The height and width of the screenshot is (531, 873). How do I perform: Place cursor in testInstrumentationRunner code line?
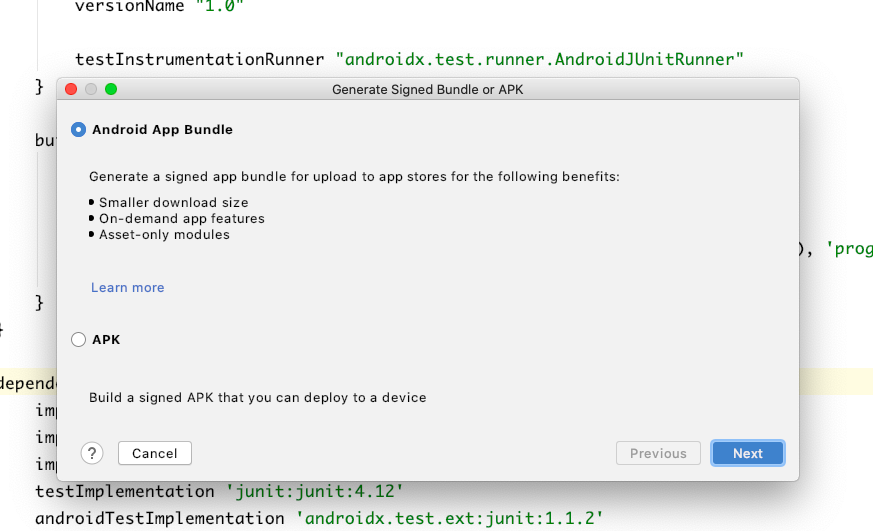409,59
